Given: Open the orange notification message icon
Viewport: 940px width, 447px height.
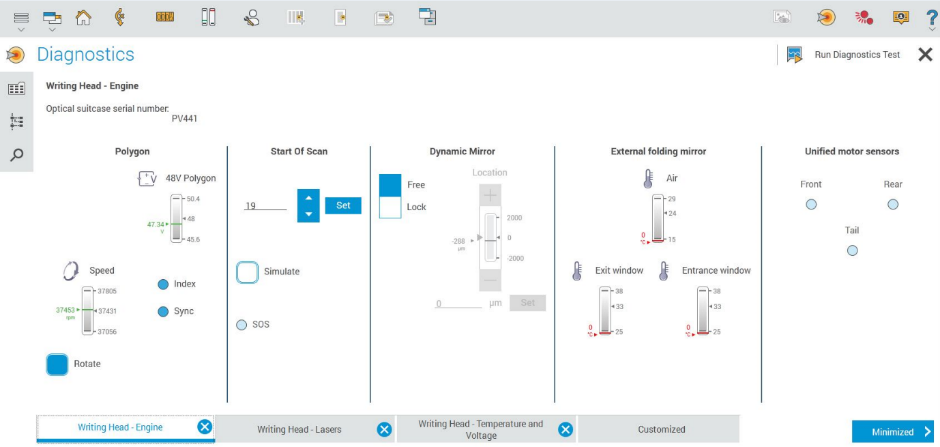Looking at the screenshot, I should click(x=901, y=17).
